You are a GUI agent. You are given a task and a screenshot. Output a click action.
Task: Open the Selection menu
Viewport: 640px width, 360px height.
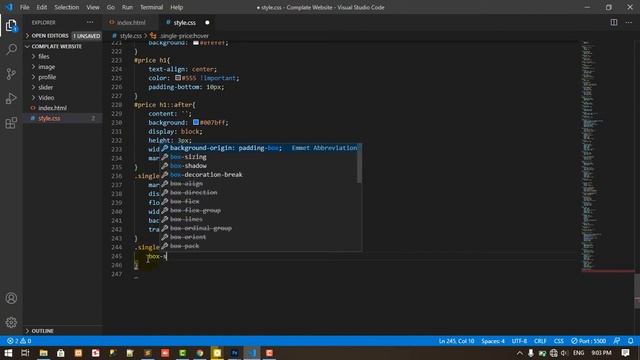click(x=67, y=7)
